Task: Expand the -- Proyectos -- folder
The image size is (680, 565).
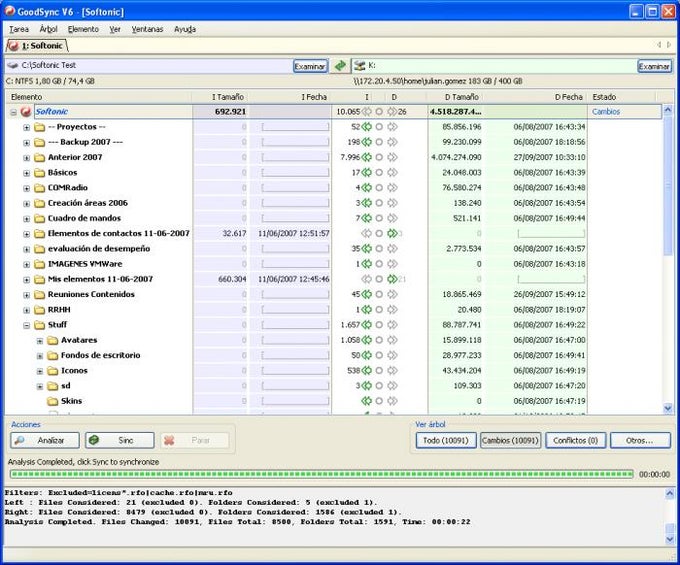Action: [x=26, y=128]
